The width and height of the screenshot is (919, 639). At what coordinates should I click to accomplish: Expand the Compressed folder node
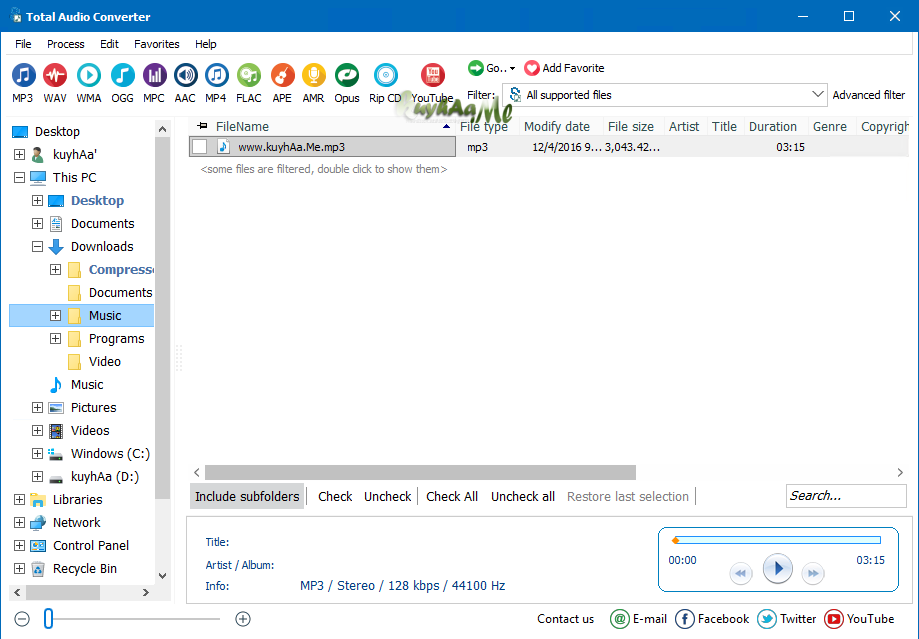tap(56, 270)
